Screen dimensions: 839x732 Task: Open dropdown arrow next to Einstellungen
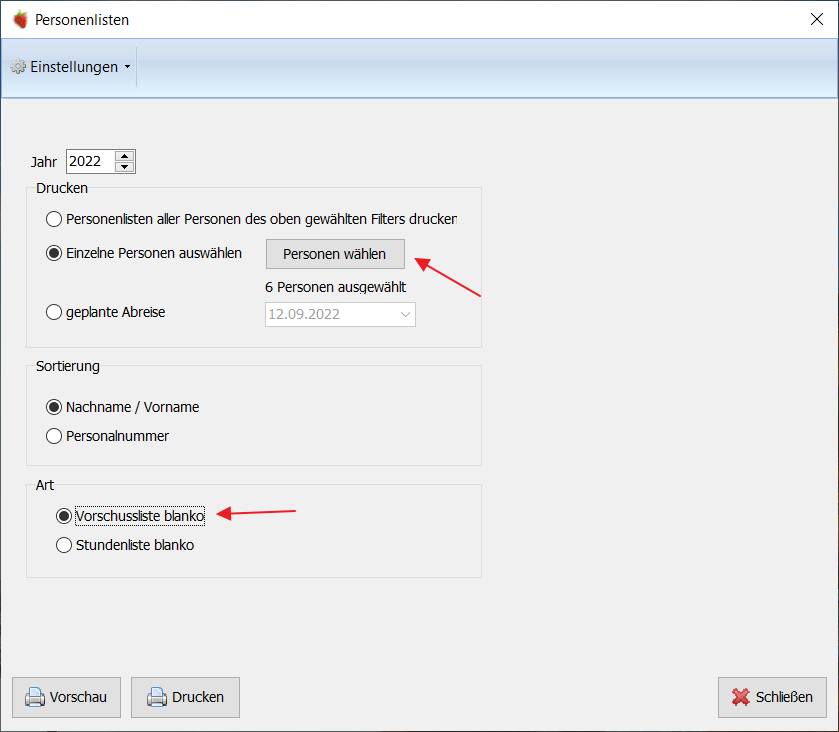point(127,67)
